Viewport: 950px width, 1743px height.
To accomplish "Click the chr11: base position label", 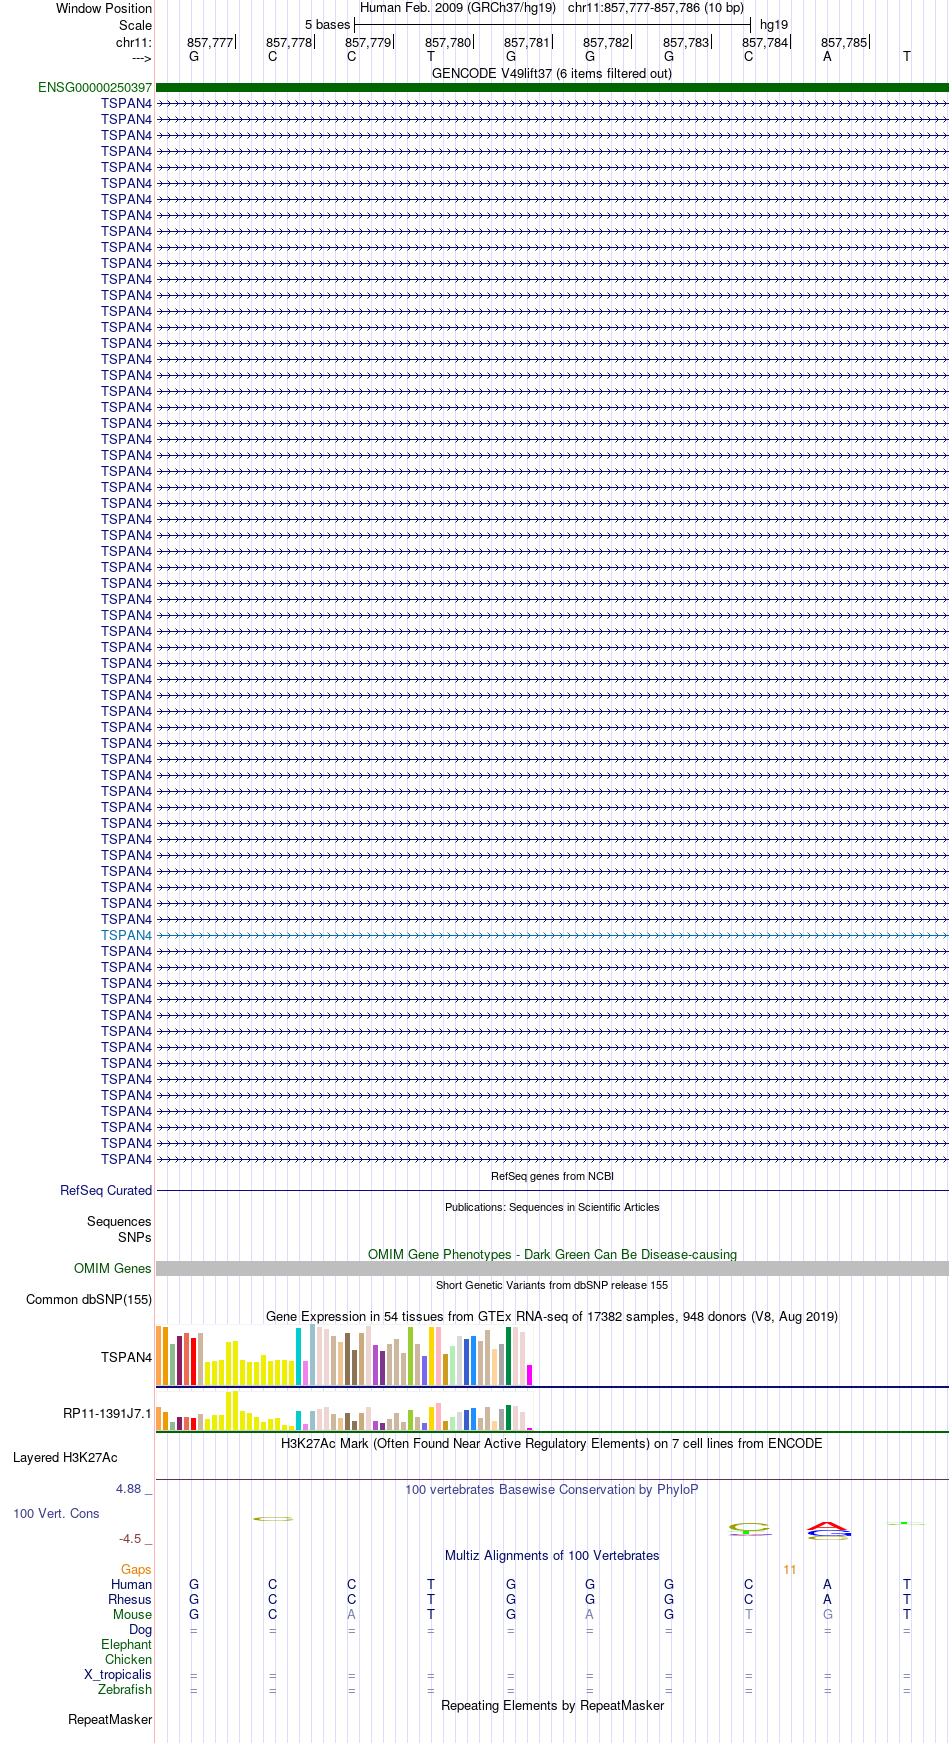I will coord(134,43).
